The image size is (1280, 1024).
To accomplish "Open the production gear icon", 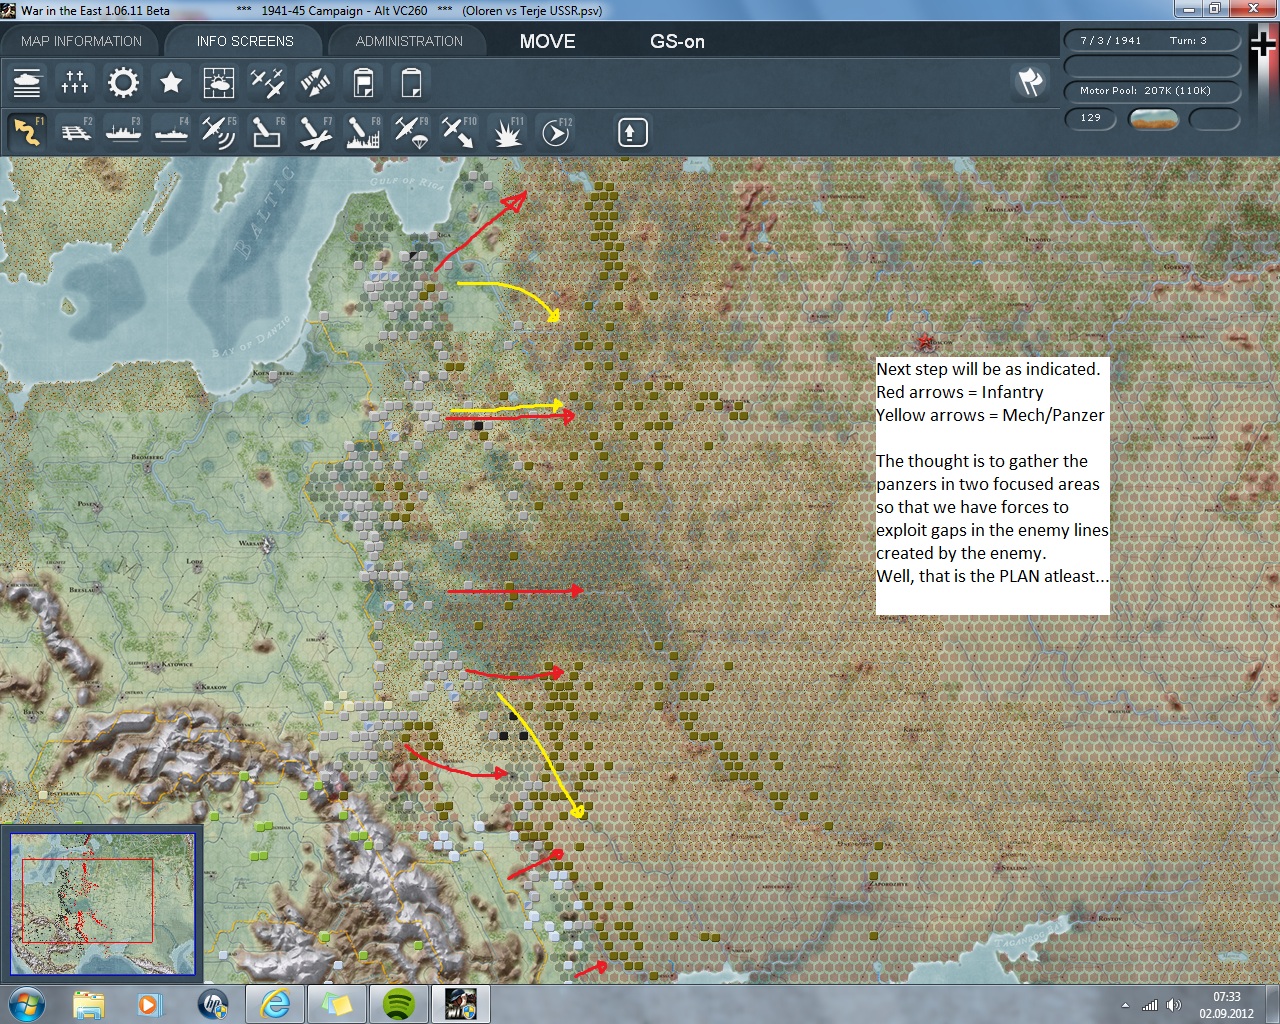I will pos(123,82).
